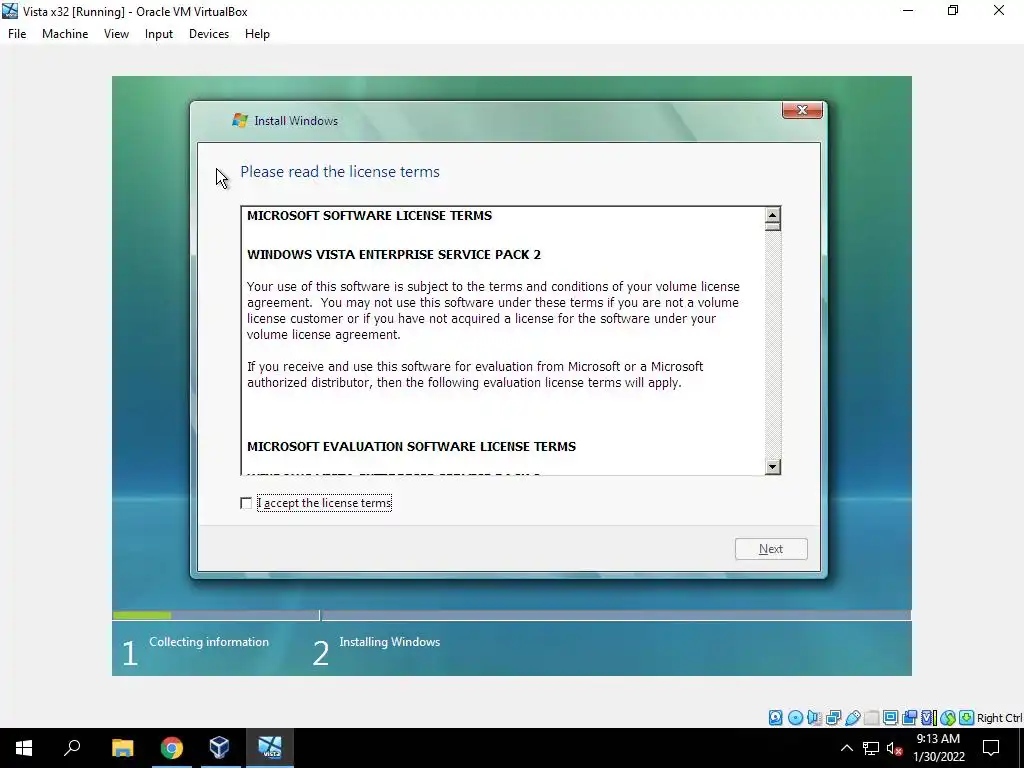Click the network tray icon
The image size is (1024, 768).
[x=871, y=748]
